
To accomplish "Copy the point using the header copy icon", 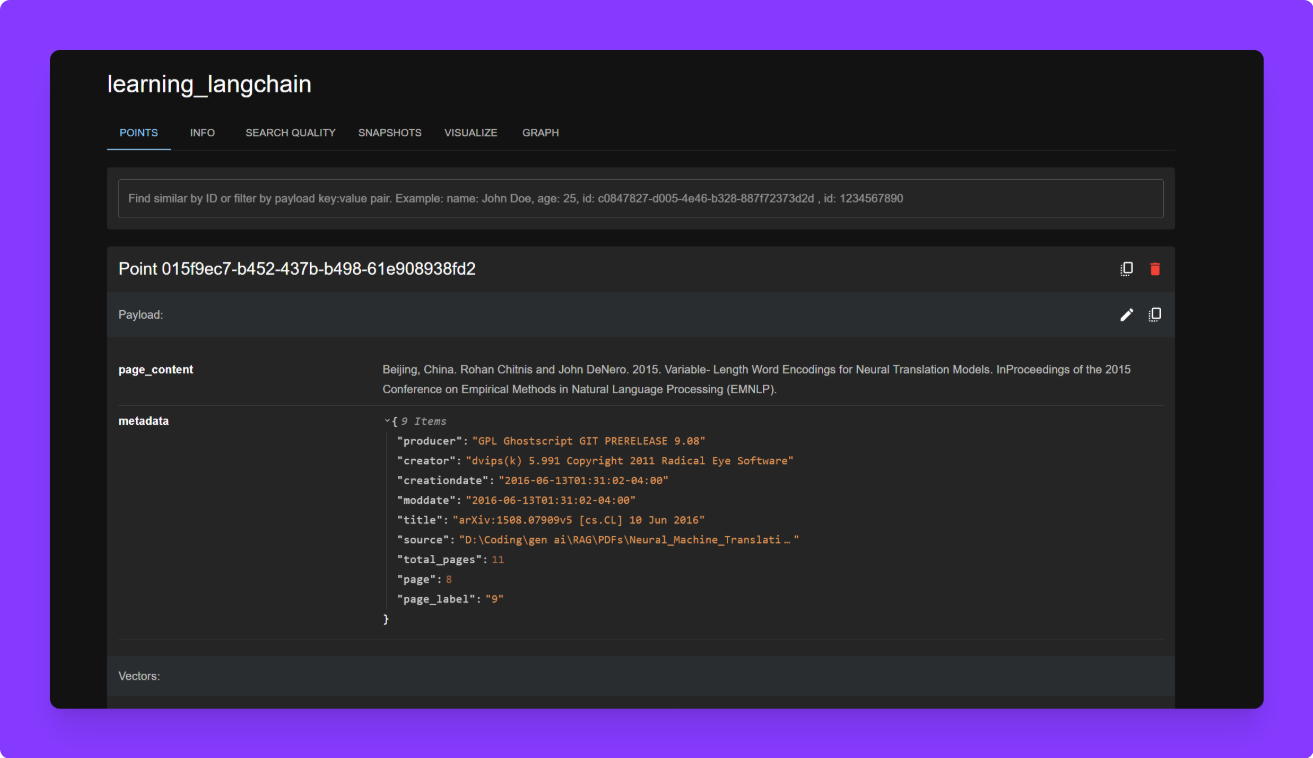I will tap(1127, 269).
